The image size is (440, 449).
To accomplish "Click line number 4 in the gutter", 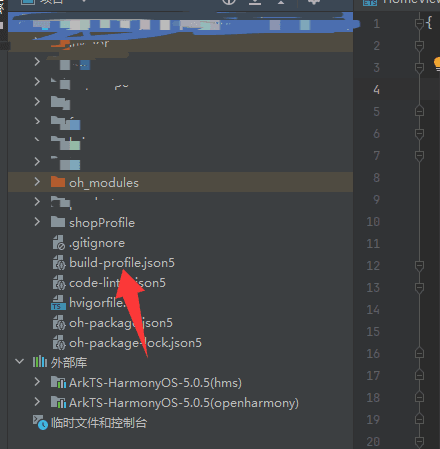I will tap(376, 89).
